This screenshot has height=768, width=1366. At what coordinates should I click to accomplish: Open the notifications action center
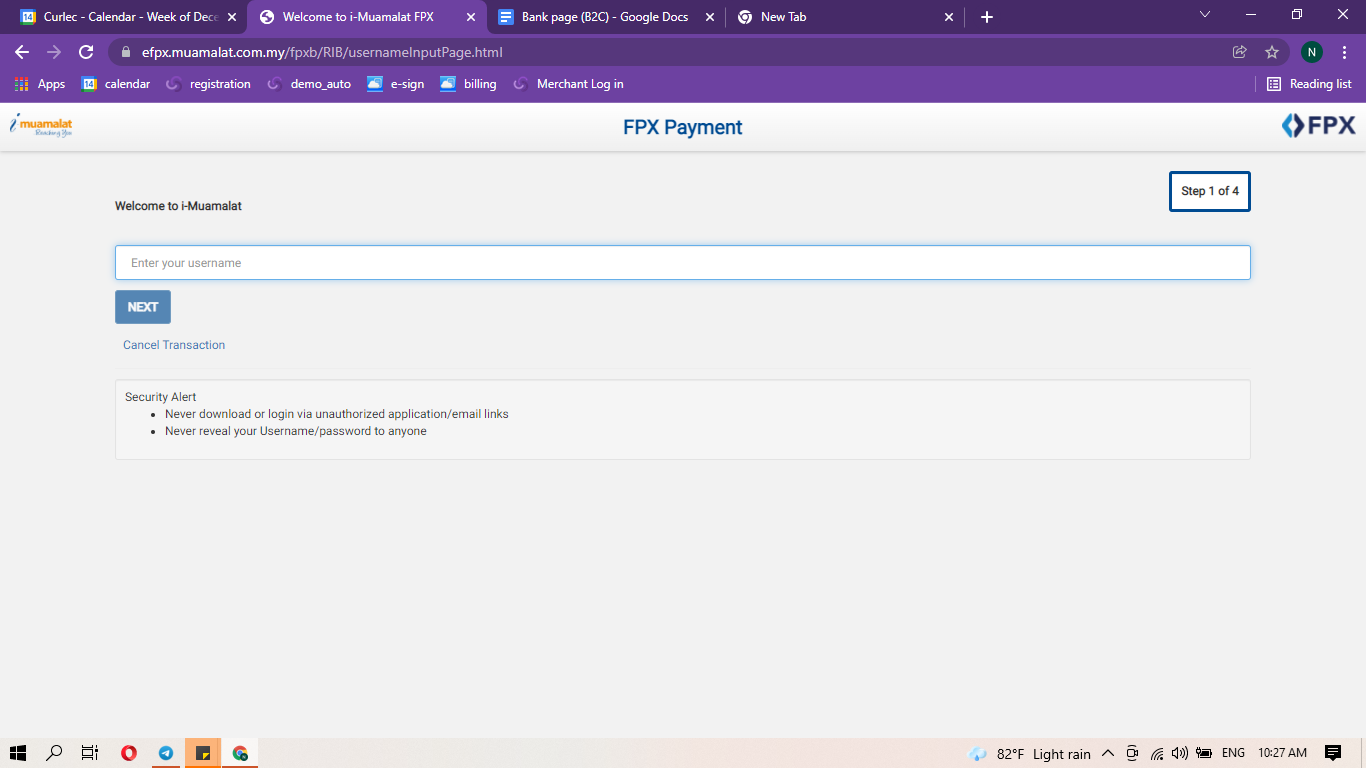click(x=1333, y=753)
